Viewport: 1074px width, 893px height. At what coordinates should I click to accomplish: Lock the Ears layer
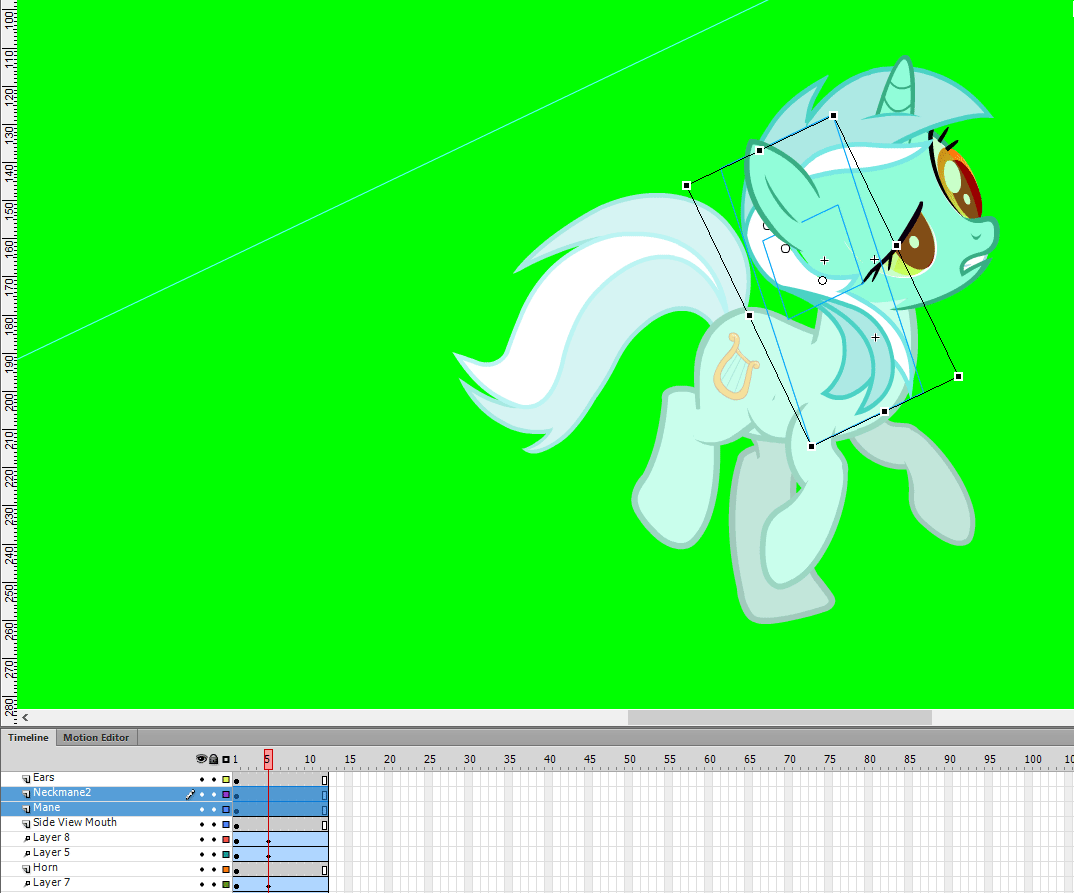[x=214, y=779]
